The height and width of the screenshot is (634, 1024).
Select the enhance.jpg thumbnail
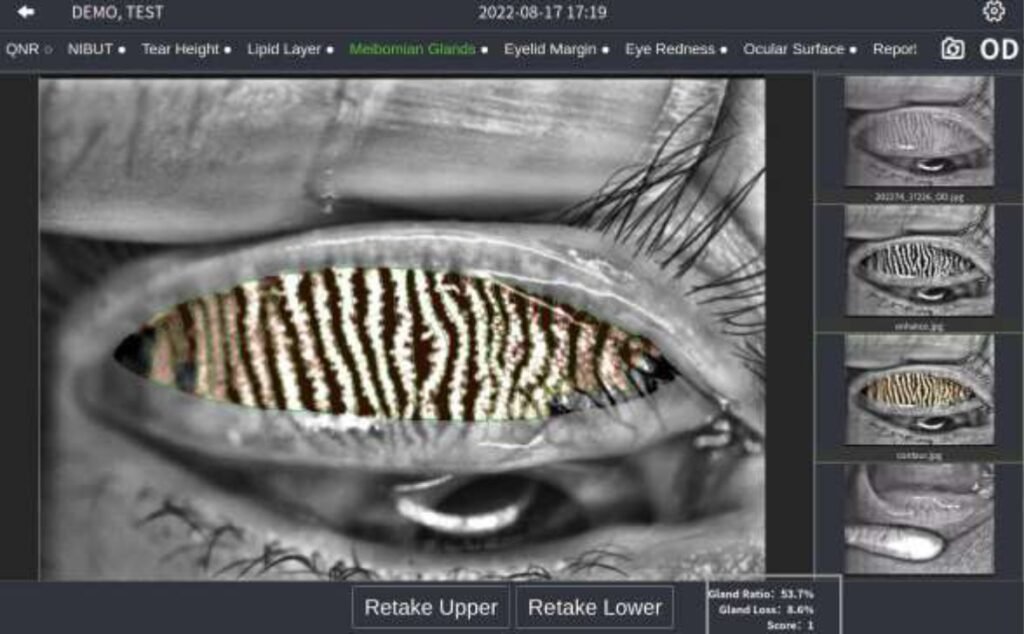[x=918, y=260]
